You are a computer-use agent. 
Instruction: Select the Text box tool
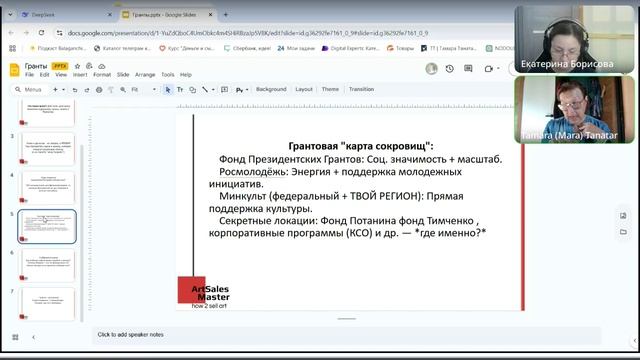[x=180, y=89]
